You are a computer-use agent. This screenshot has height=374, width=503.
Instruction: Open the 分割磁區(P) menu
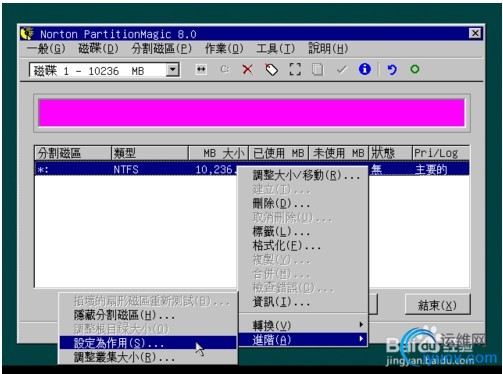[x=162, y=49]
